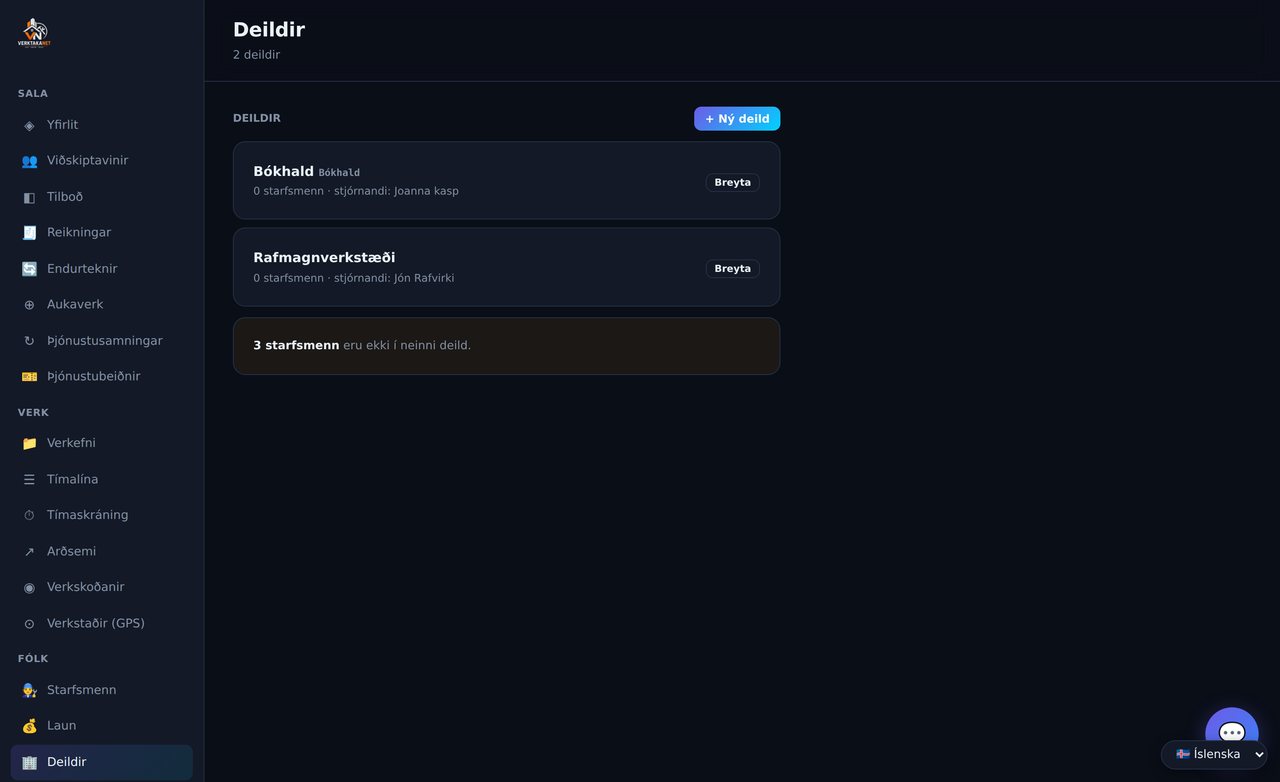Click the Reikningar receipt icon
This screenshot has width=1280, height=782.
pos(29,233)
